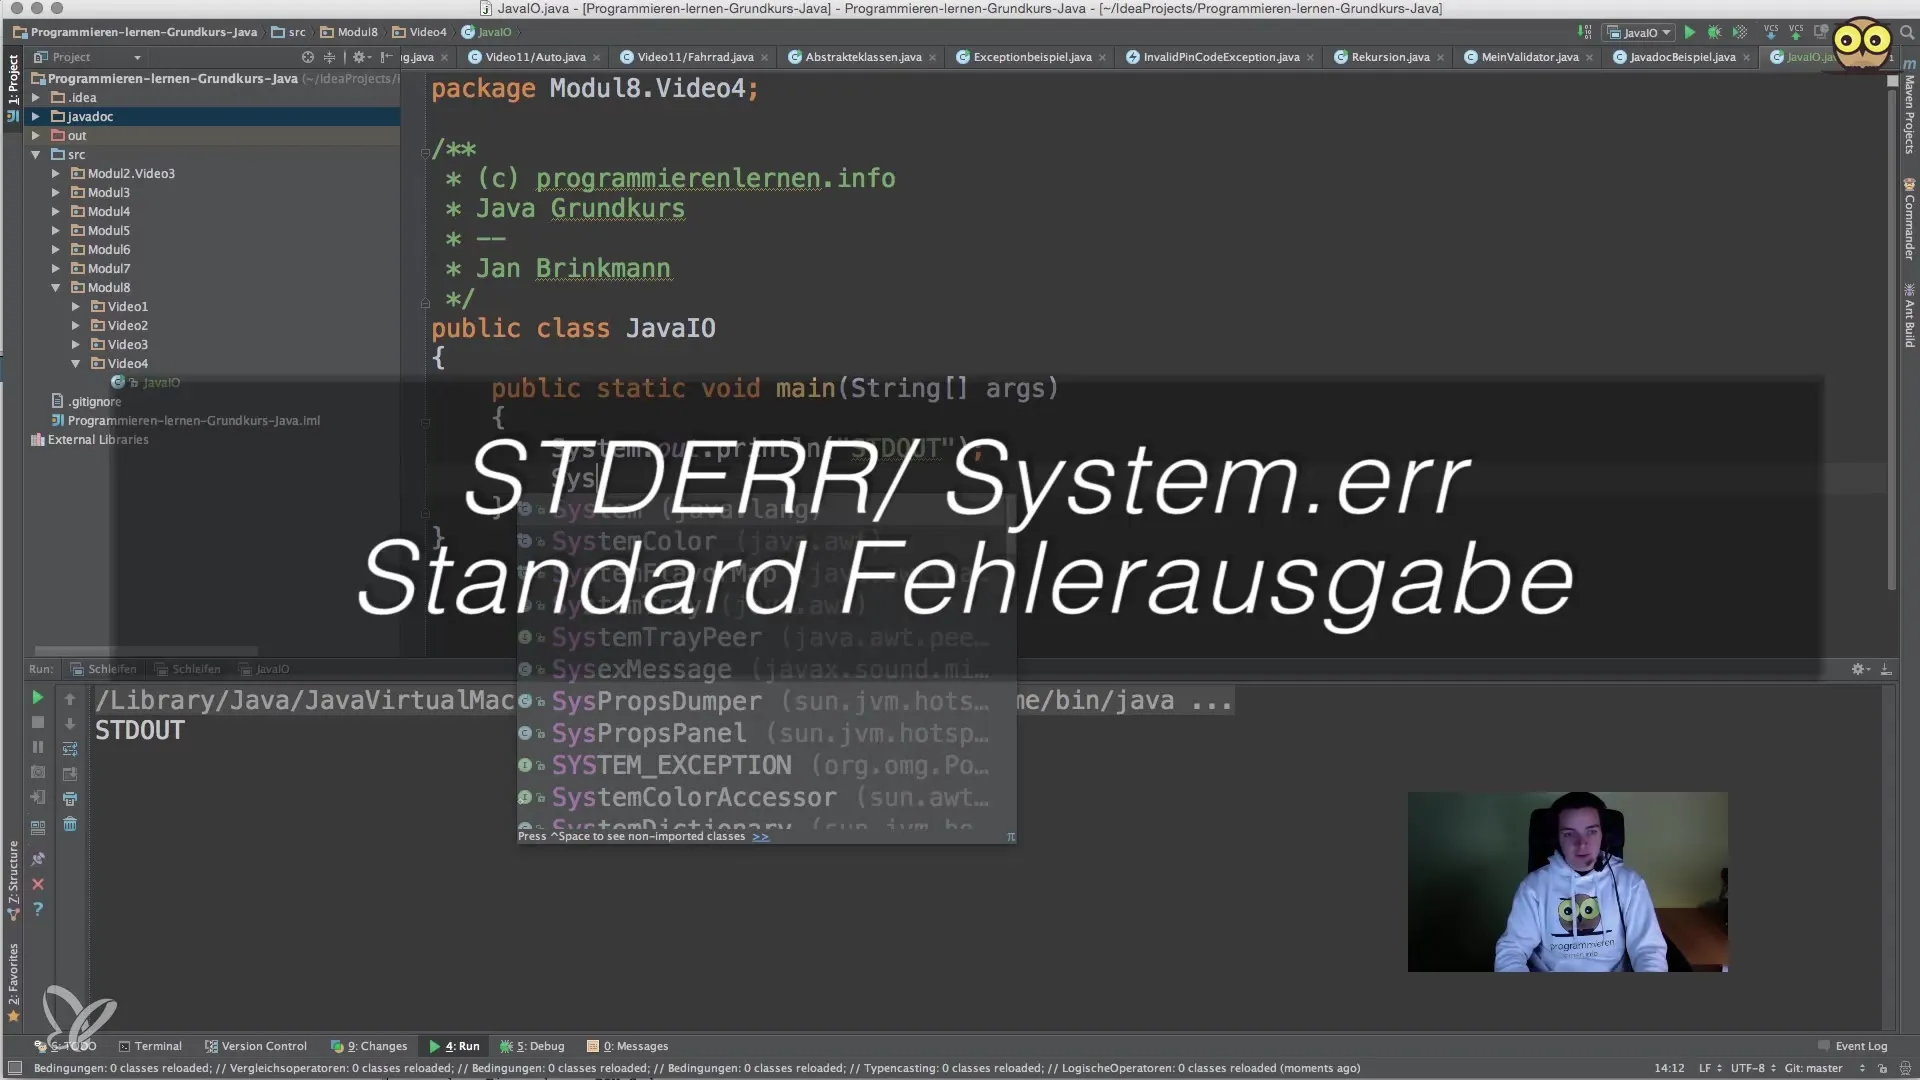Image resolution: width=1920 pixels, height=1080 pixels.
Task: Print the console output
Action: [70, 799]
